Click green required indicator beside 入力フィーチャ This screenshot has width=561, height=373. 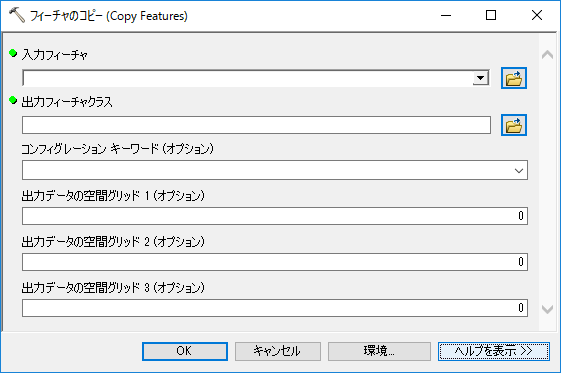[13, 53]
